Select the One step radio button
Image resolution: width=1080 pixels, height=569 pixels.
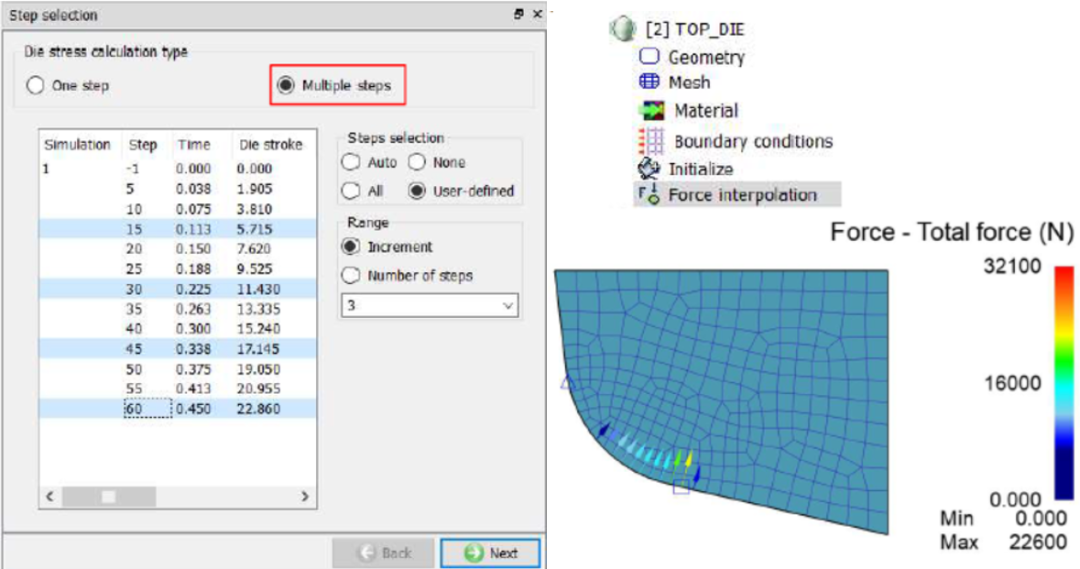[x=36, y=86]
